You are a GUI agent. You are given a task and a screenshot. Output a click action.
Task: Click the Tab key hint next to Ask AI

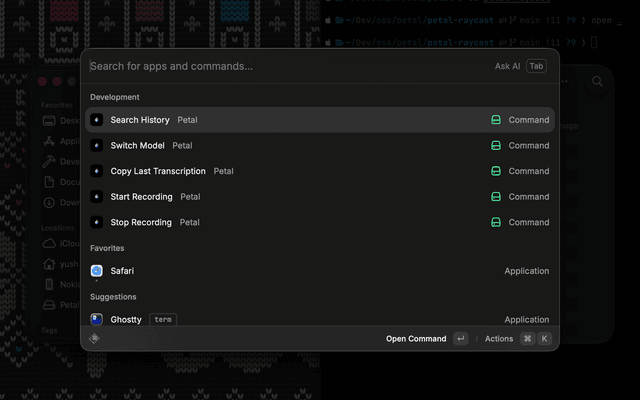tap(537, 66)
